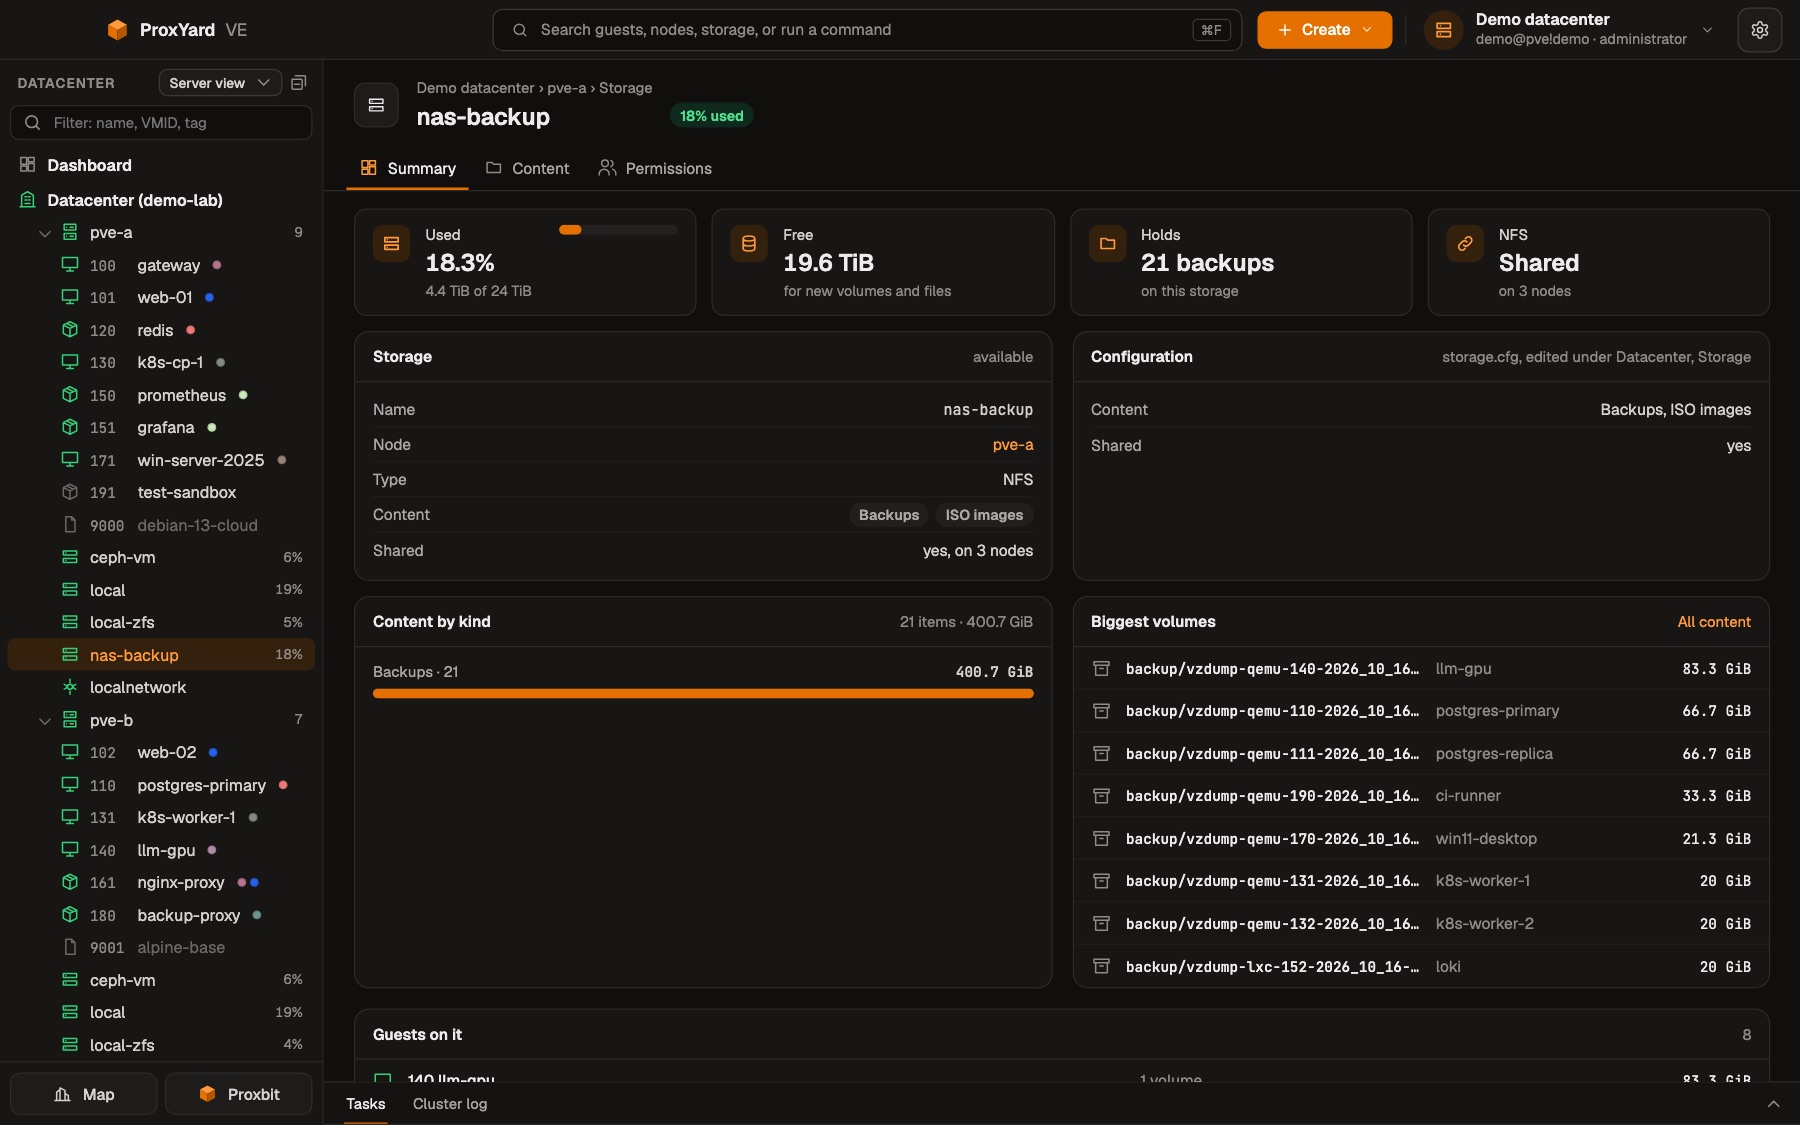Screen dimensions: 1800x1125
Task: Click the Free card database icon
Action: [x=749, y=243]
